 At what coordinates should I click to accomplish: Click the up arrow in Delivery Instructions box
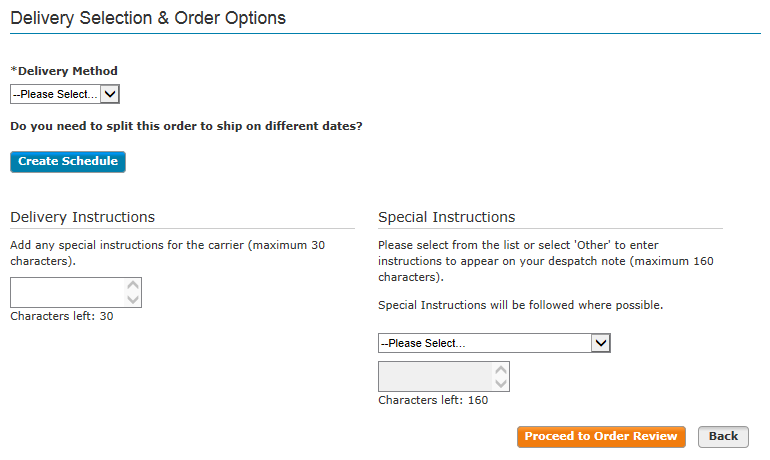pos(133,285)
